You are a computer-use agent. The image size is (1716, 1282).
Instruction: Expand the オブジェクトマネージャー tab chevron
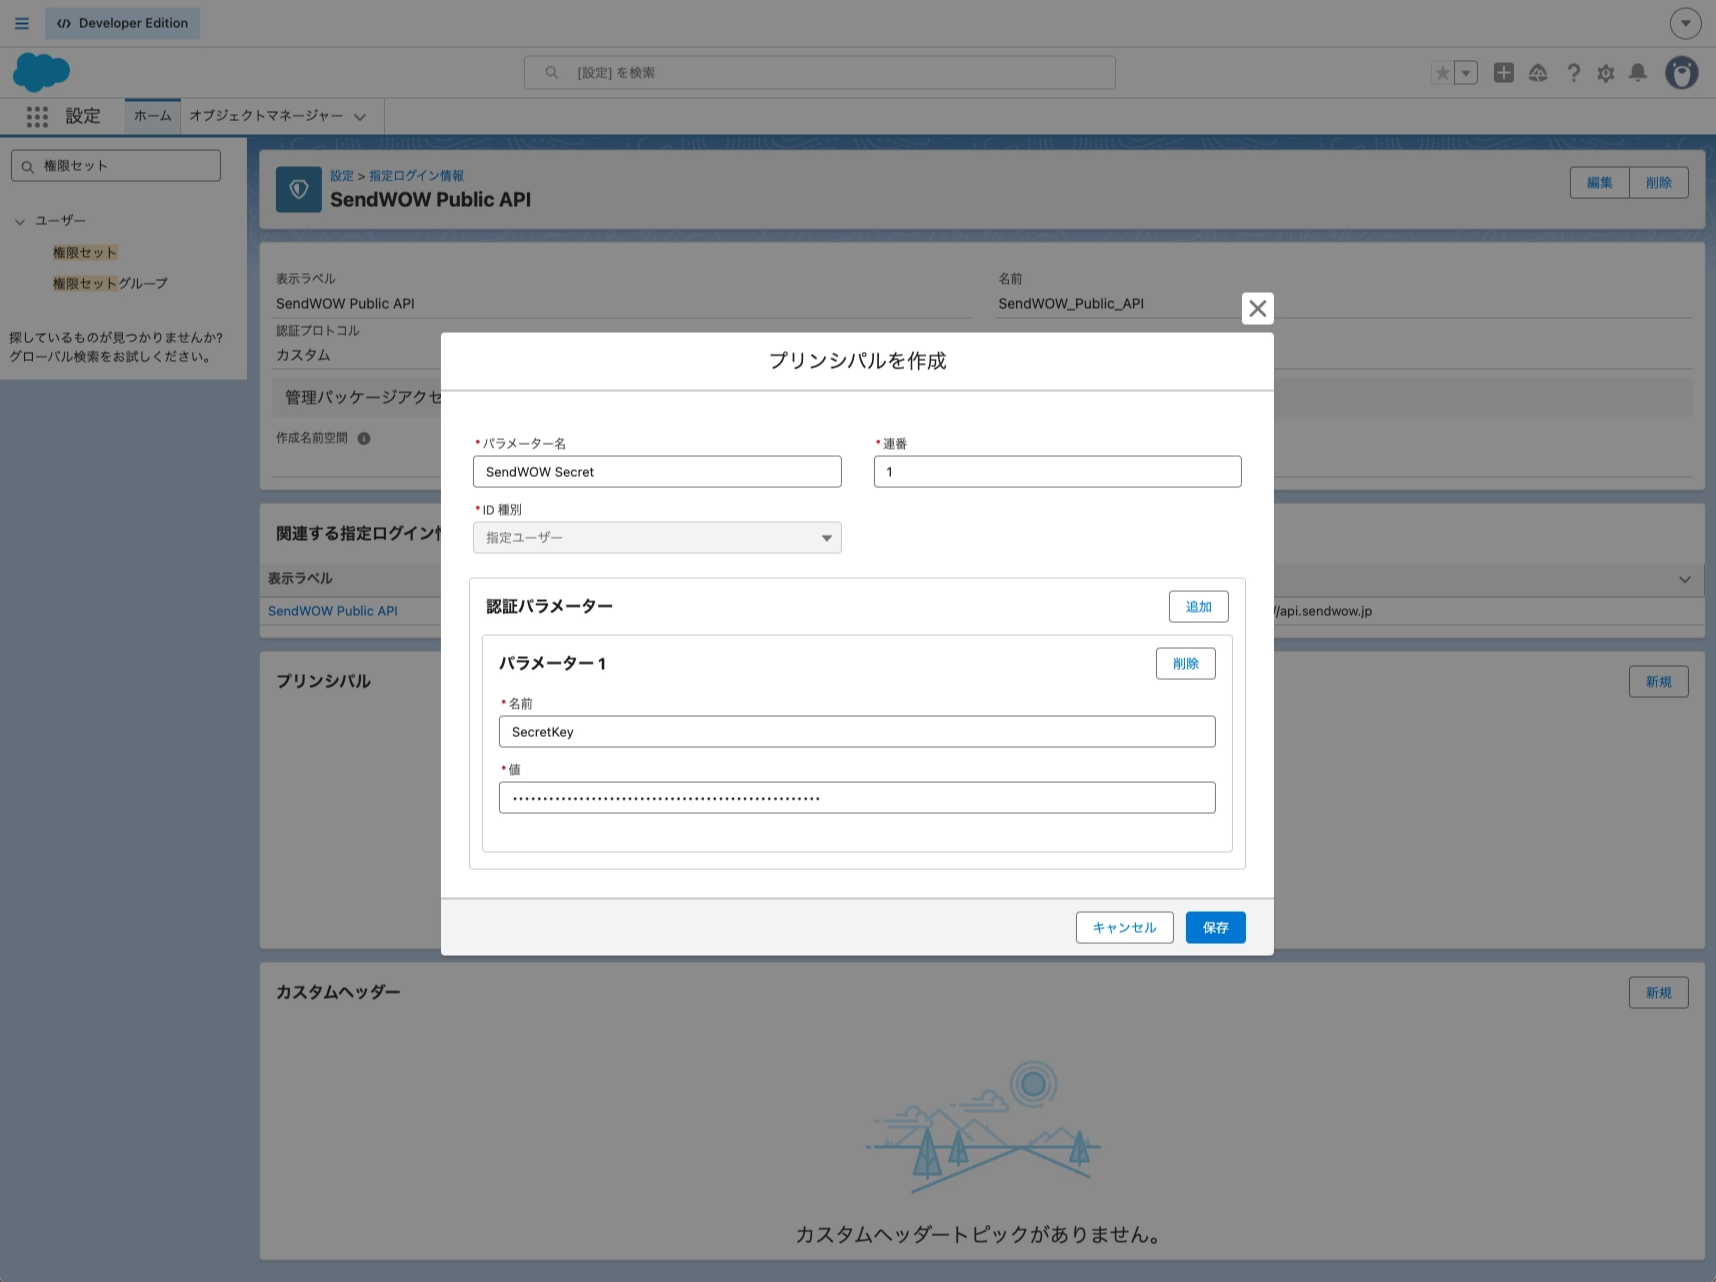tap(360, 117)
